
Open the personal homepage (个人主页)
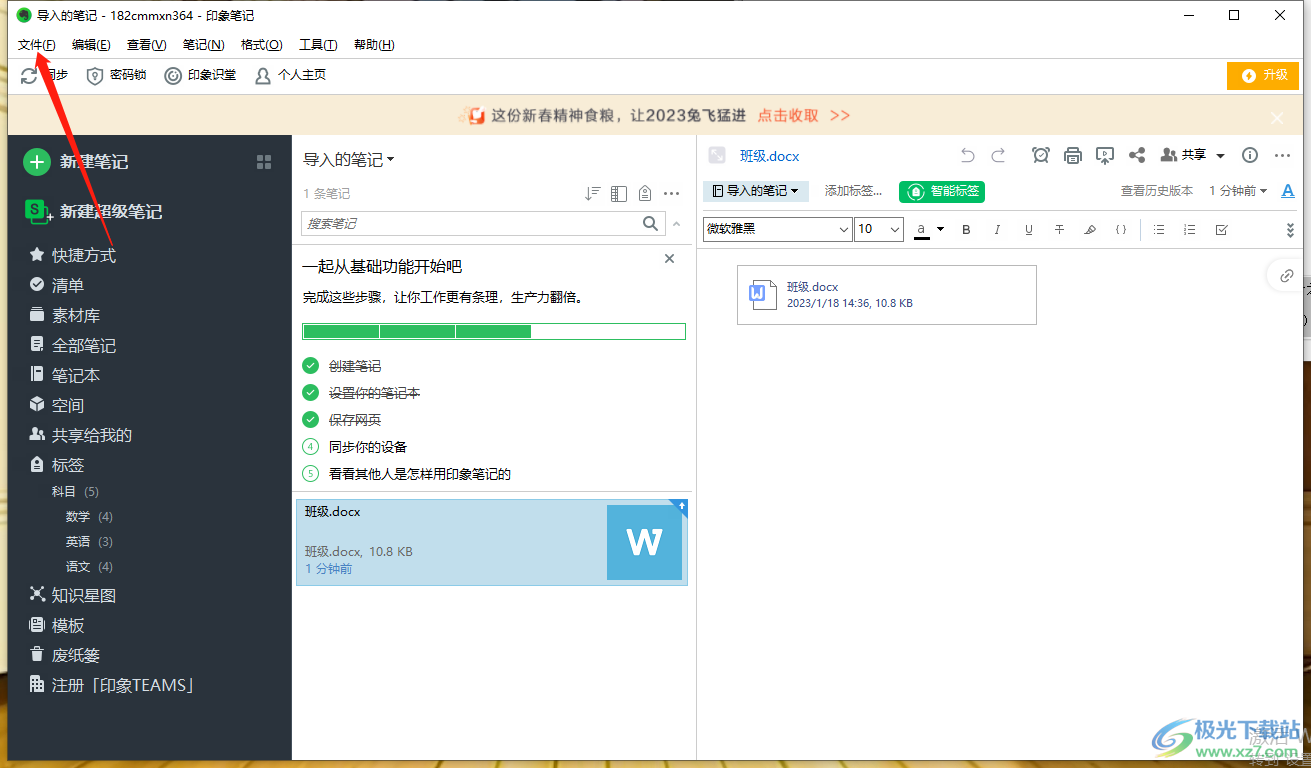pyautogui.click(x=290, y=75)
